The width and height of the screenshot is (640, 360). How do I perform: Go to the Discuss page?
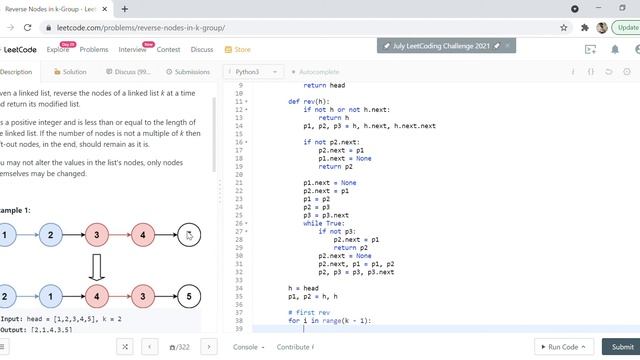coord(202,49)
